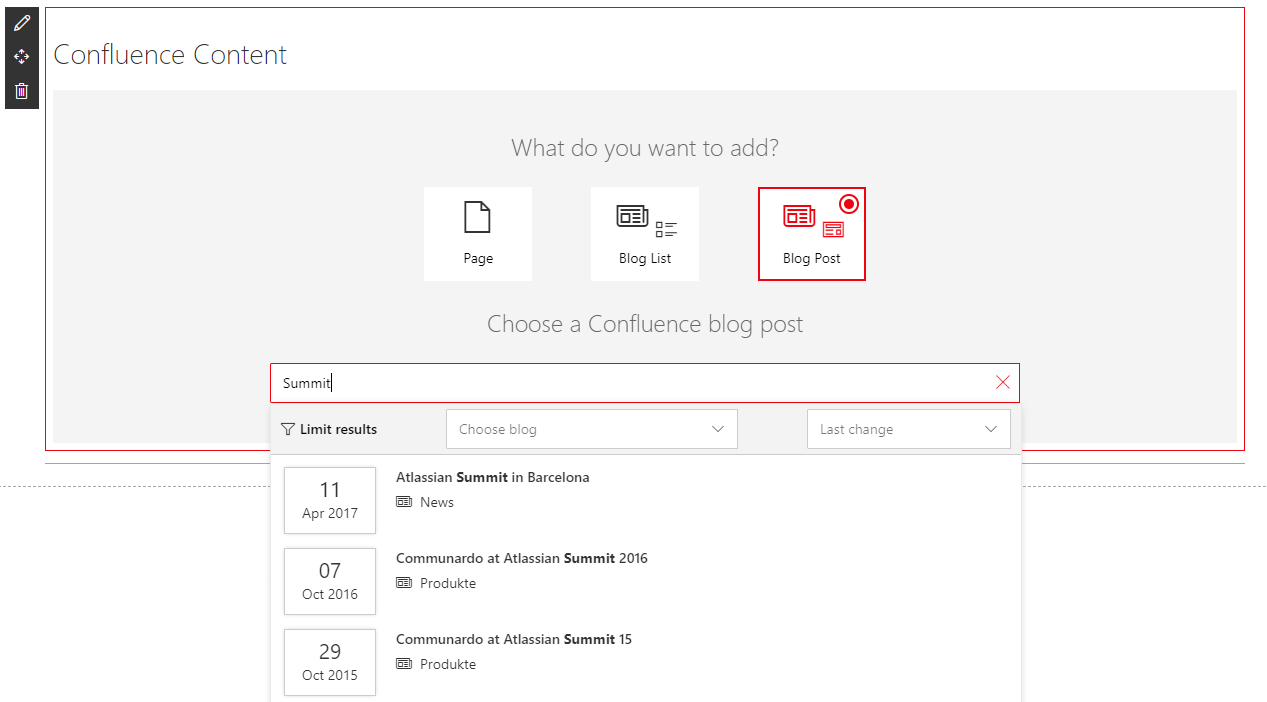Expand the chevron on the Choose blog selector

click(x=717, y=428)
